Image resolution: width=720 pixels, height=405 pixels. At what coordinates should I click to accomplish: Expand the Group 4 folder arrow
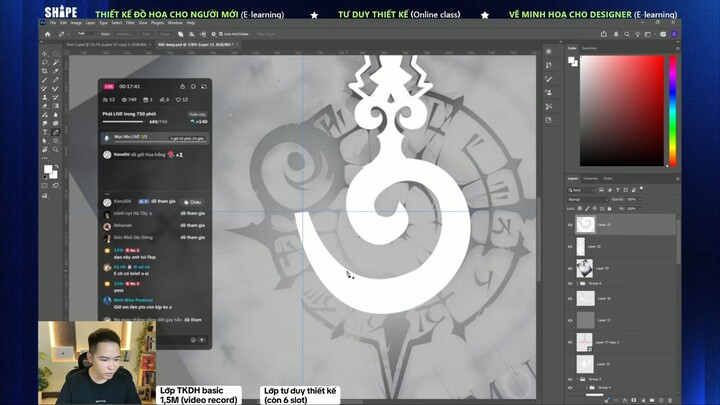[587, 388]
